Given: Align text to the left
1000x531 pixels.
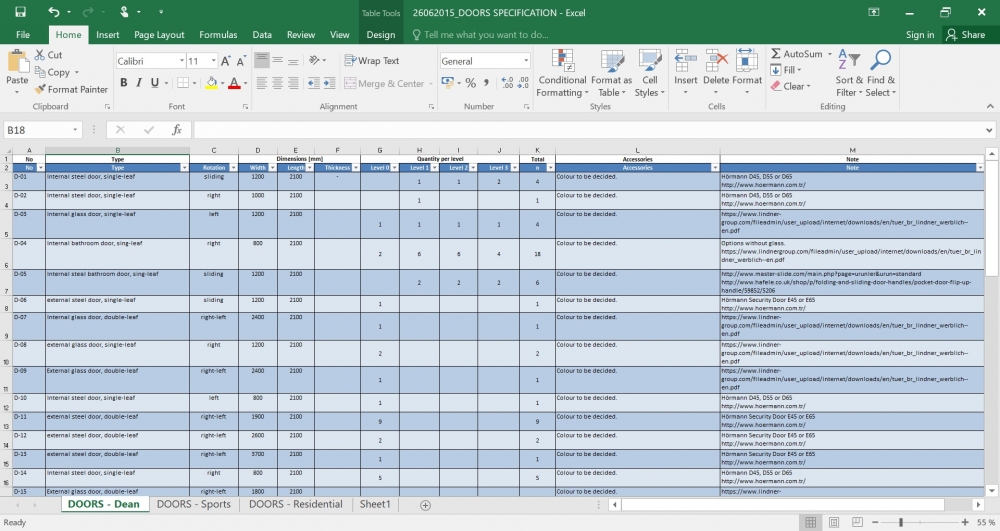Looking at the screenshot, I should [261, 83].
